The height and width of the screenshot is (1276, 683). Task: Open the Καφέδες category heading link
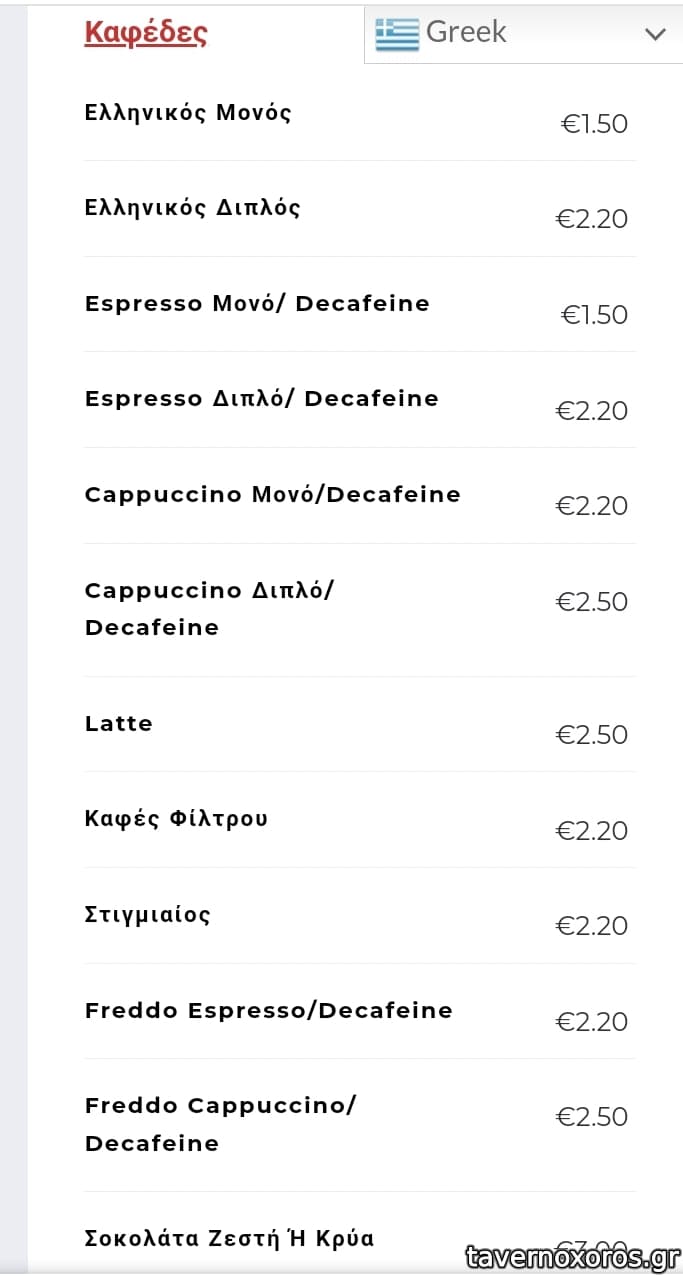tap(146, 33)
